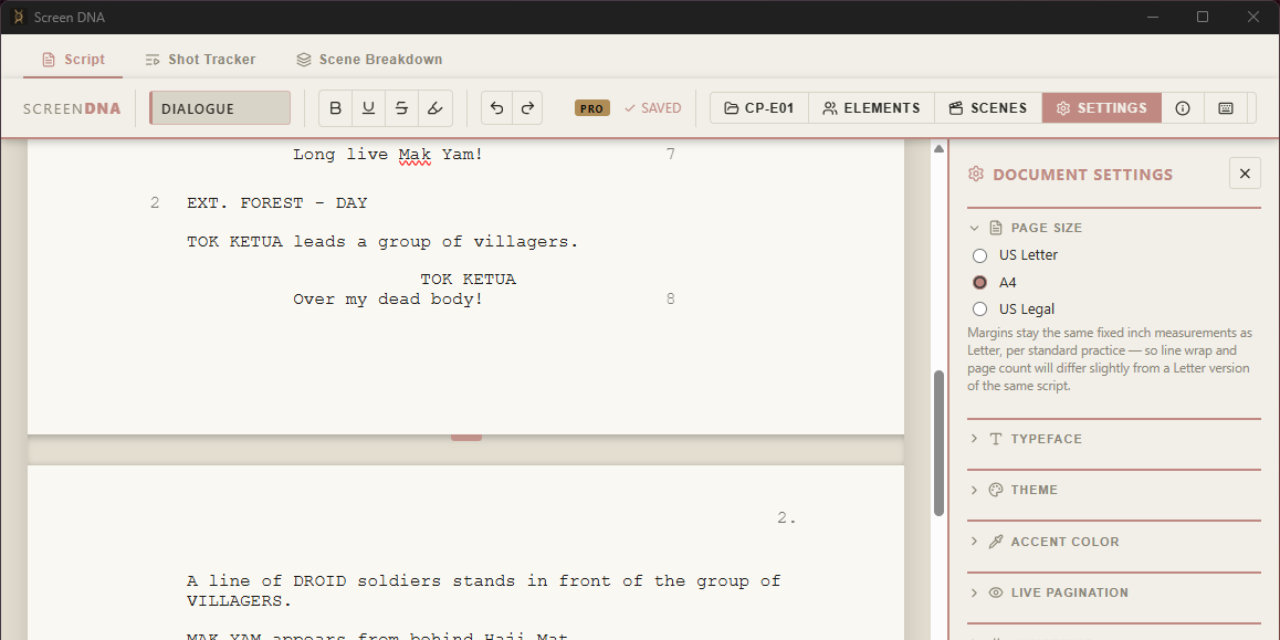Image resolution: width=1280 pixels, height=640 pixels.
Task: Click the page break marker handle
Action: coord(466,437)
